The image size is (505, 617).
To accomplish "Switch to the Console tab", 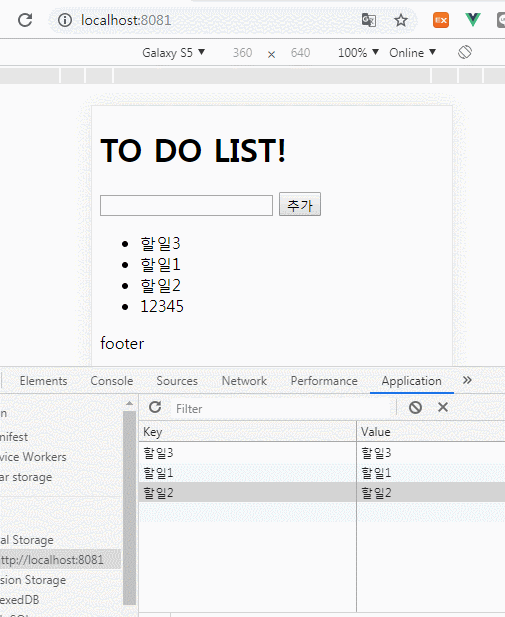I will pyautogui.click(x=112, y=381).
